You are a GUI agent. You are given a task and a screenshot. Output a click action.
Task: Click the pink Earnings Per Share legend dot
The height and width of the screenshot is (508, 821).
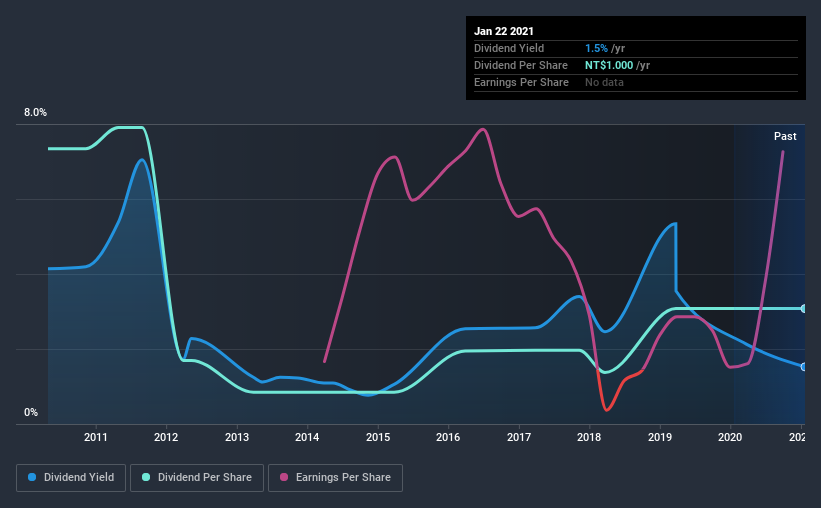click(x=284, y=477)
